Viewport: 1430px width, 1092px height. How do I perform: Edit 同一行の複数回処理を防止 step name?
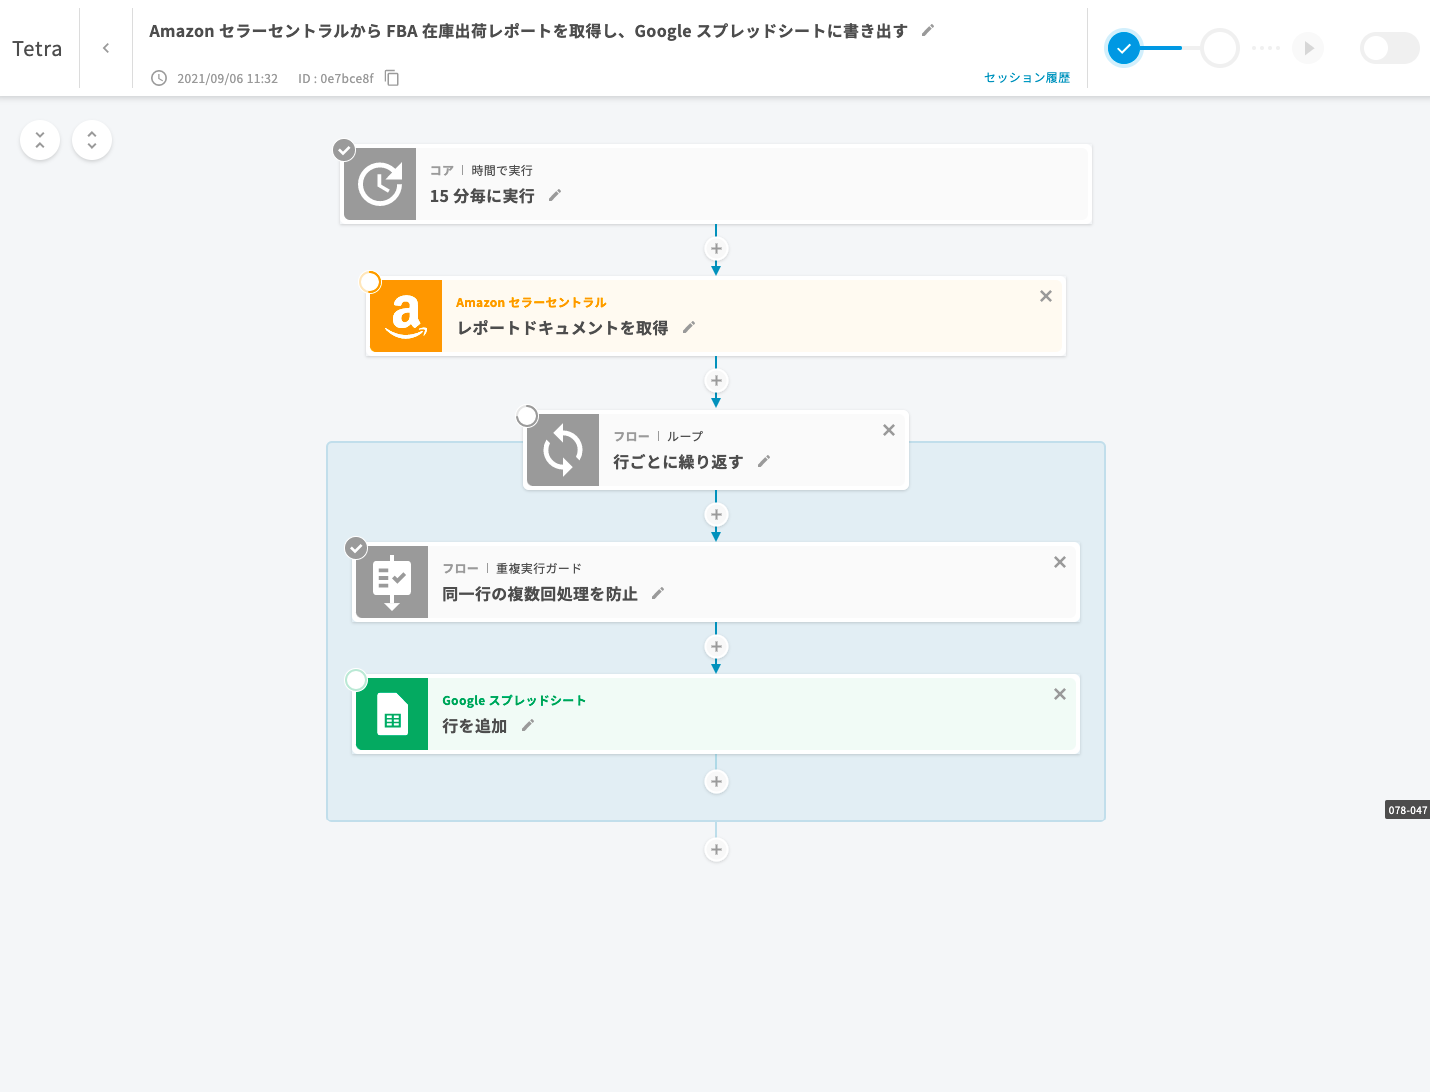[658, 594]
